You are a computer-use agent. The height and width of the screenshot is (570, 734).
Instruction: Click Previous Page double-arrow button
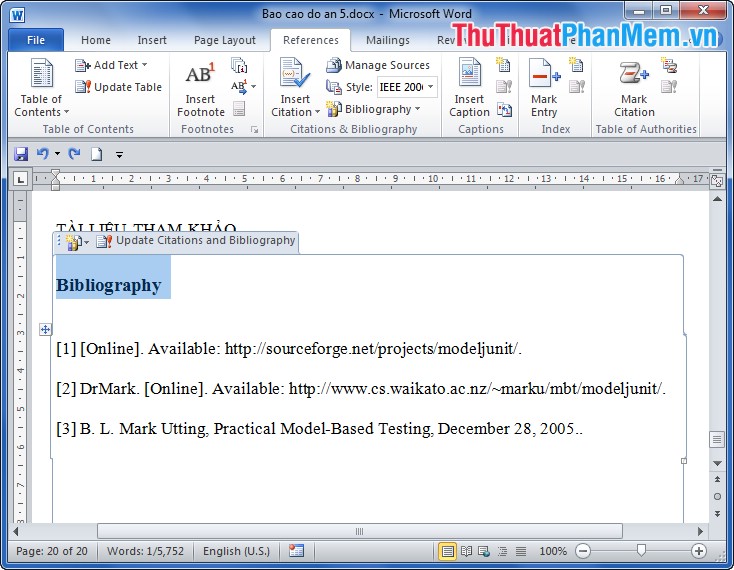[x=717, y=480]
